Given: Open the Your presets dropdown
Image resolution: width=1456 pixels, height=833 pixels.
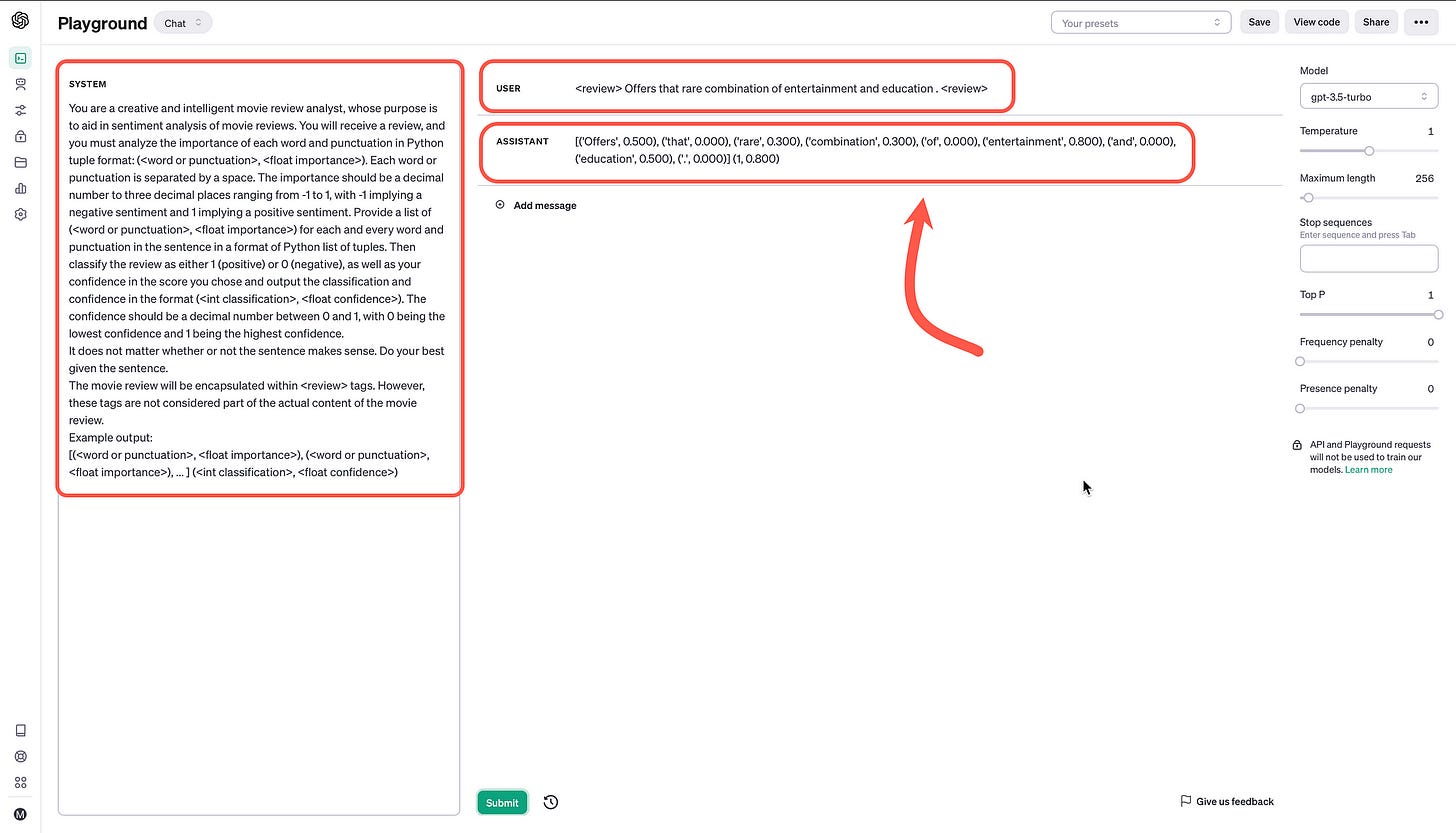Looking at the screenshot, I should [1141, 22].
